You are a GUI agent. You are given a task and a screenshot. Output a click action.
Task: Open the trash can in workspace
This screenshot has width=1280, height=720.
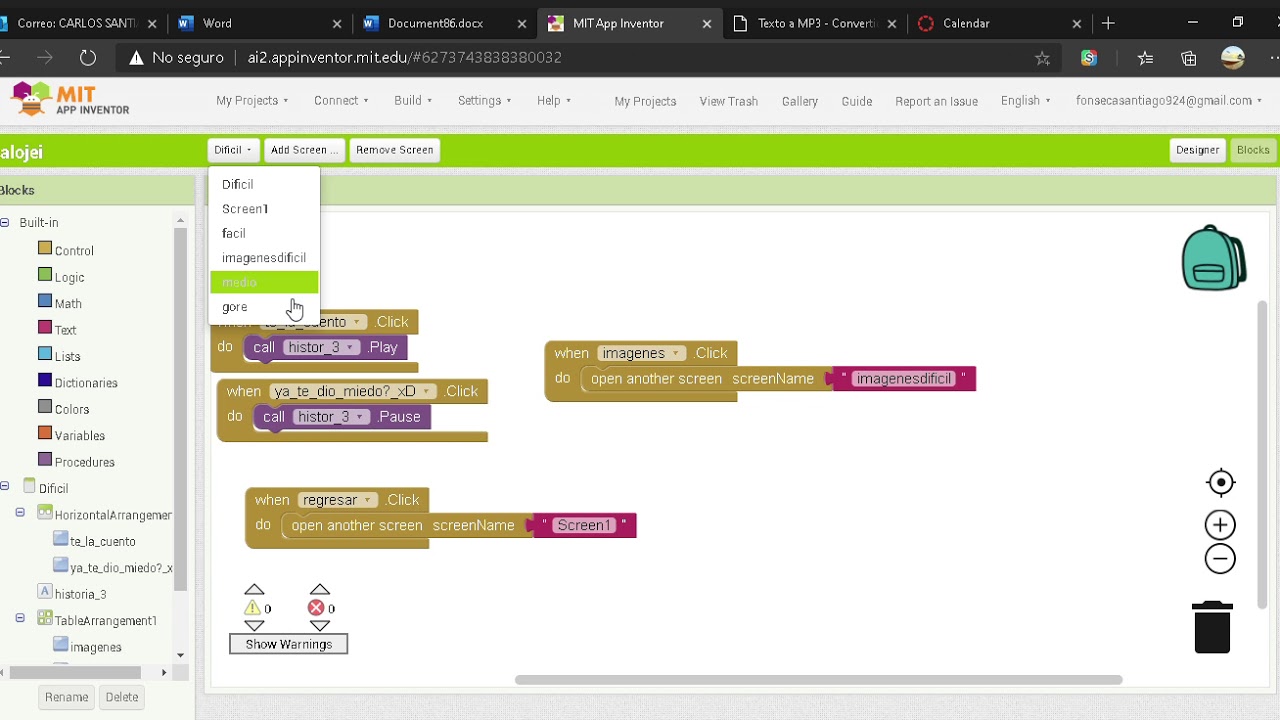coord(1212,627)
